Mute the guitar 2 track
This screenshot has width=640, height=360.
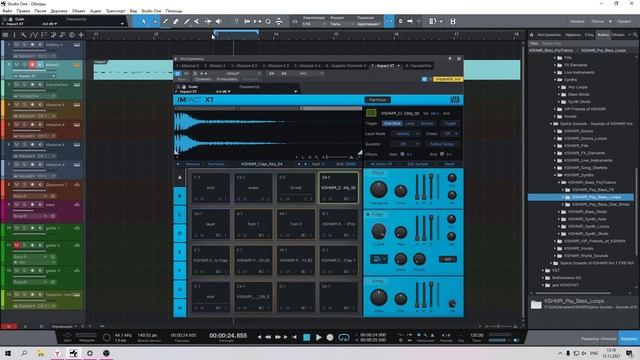coord(16,245)
